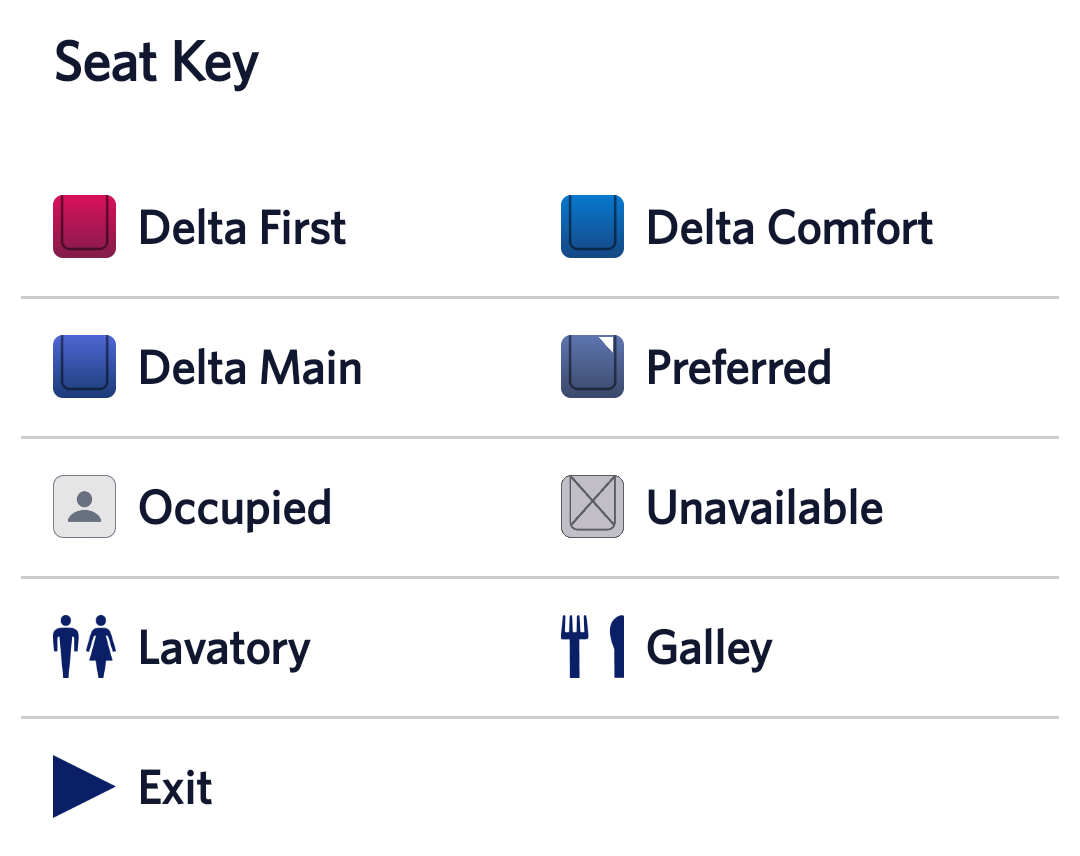The image size is (1080, 856).
Task: Click the Delta First label text
Action: pyautogui.click(x=242, y=228)
